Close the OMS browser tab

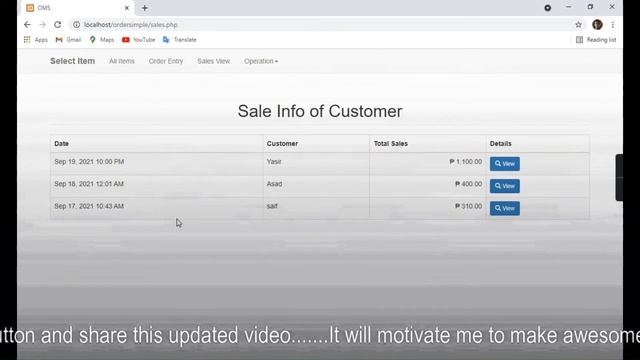click(127, 8)
